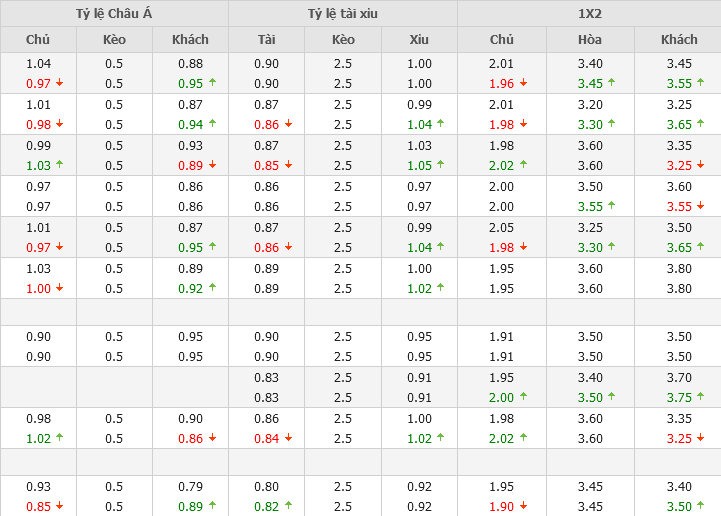Open the 1X2 odds section header
Screen dimensions: 721x516
pos(589,13)
